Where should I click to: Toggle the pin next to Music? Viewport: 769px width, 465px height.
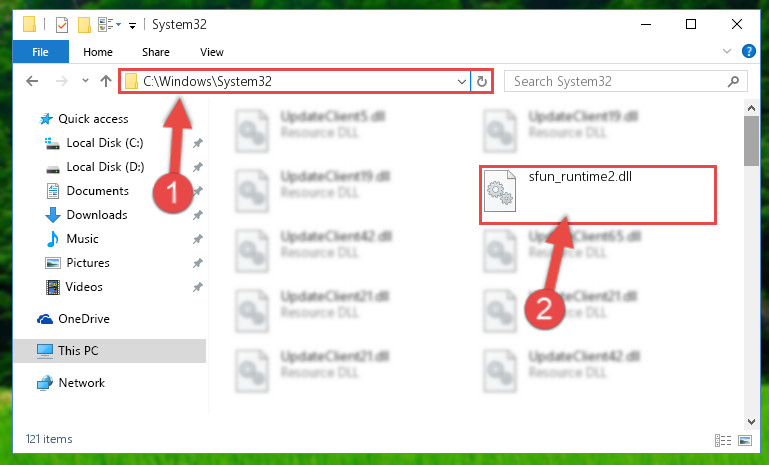(x=198, y=239)
